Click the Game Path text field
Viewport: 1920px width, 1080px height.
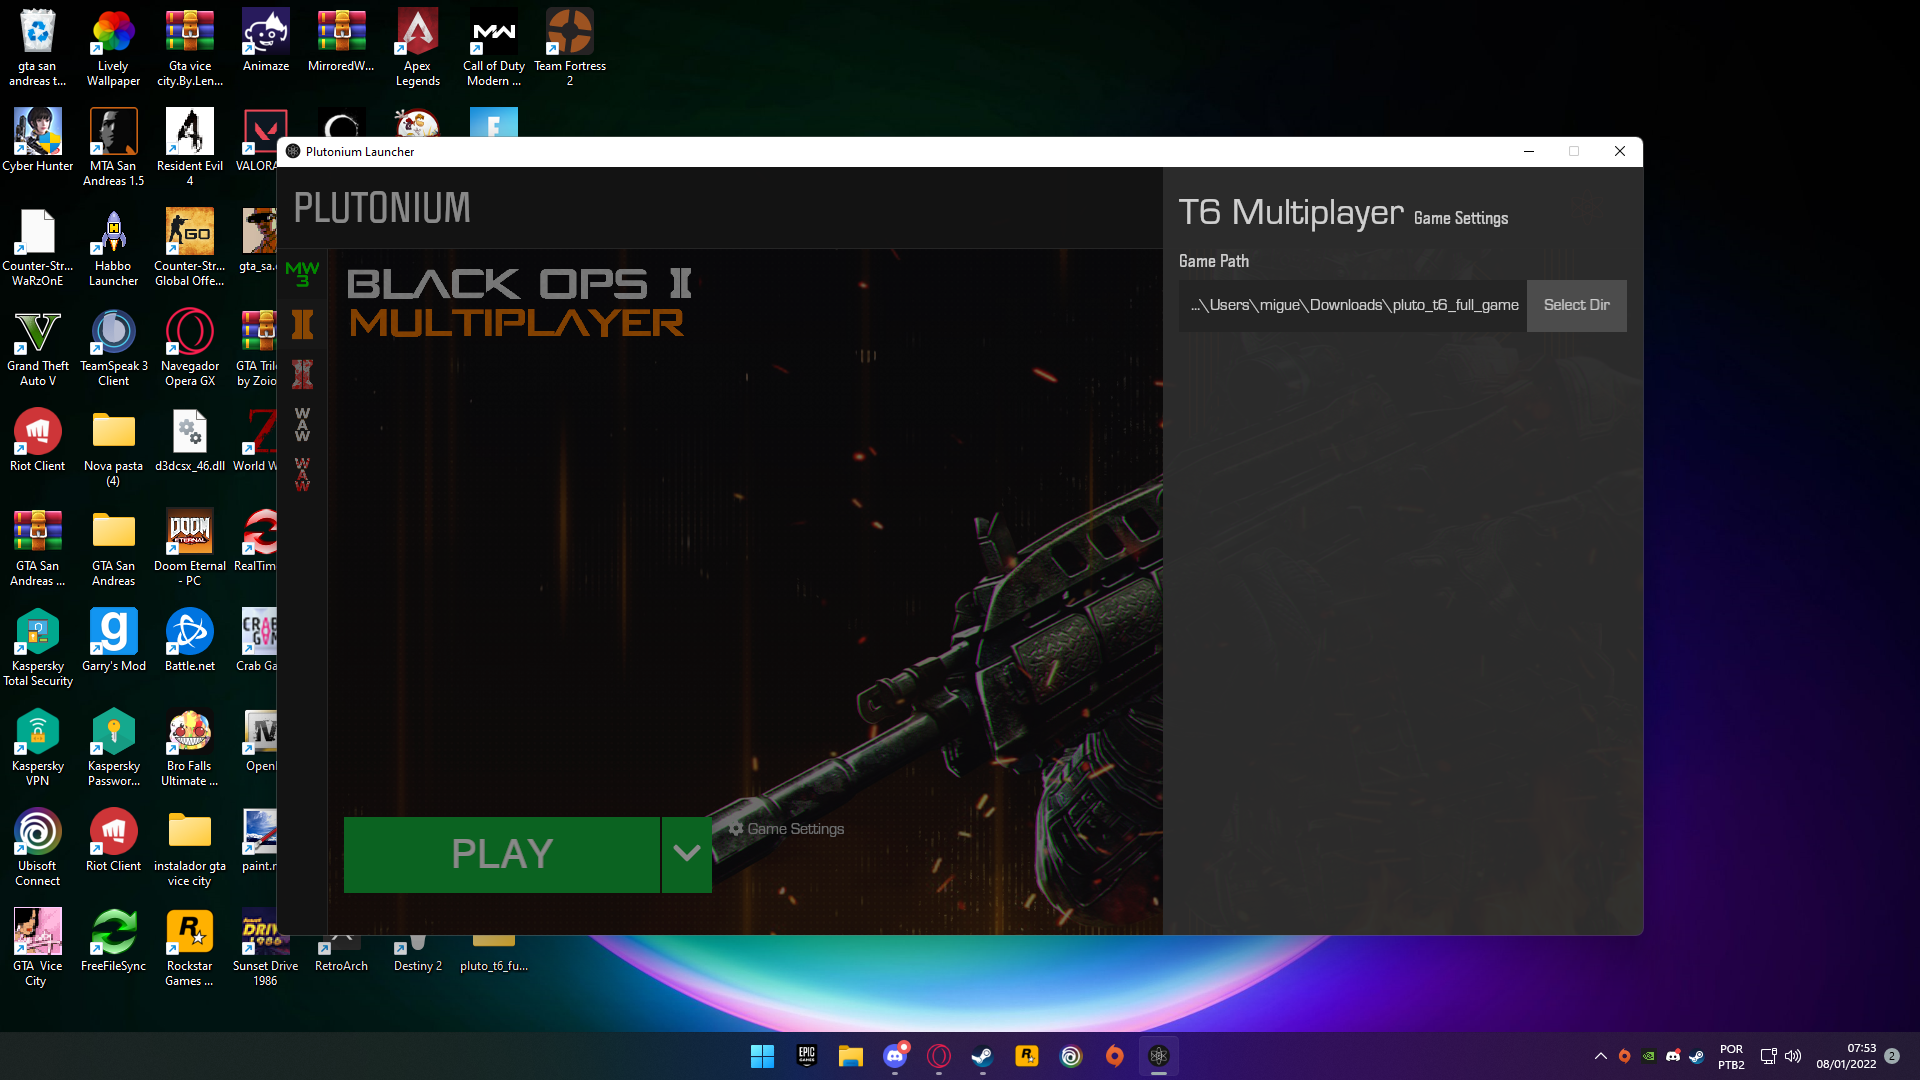1353,305
